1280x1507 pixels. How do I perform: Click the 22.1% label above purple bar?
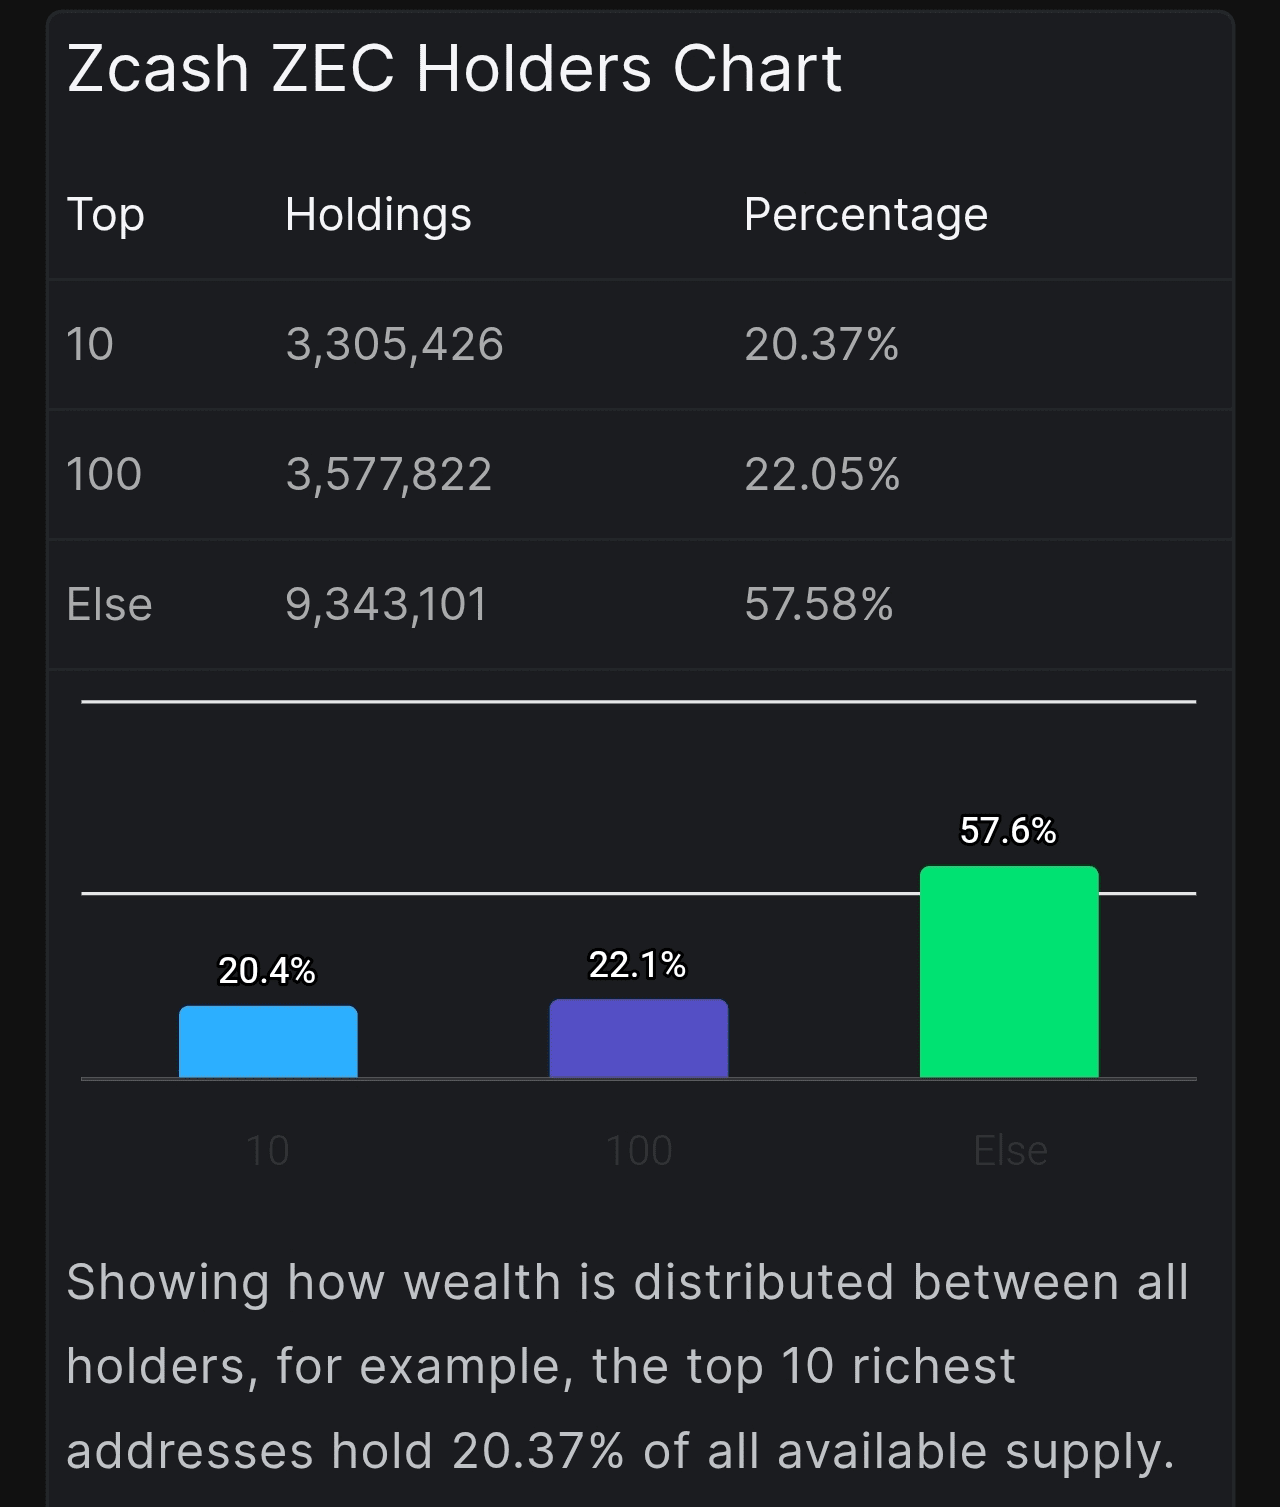tap(637, 964)
